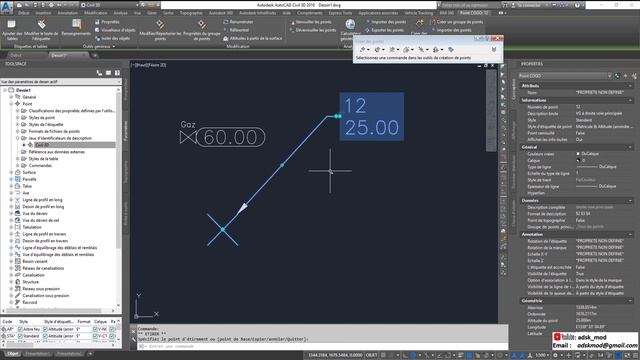Click the first point creation tool icon
Screen dimensions: 640x360
(362, 49)
